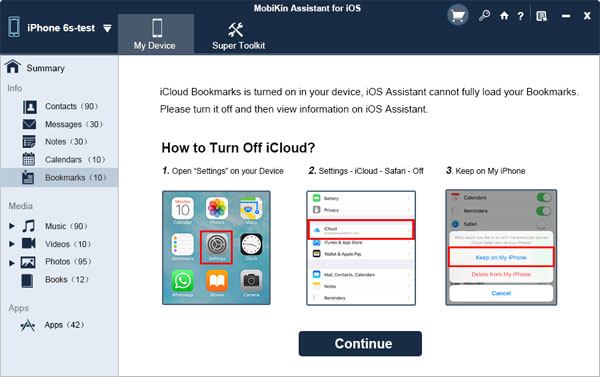
Task: Expand the Music tree arrow
Action: pyautogui.click(x=12, y=226)
